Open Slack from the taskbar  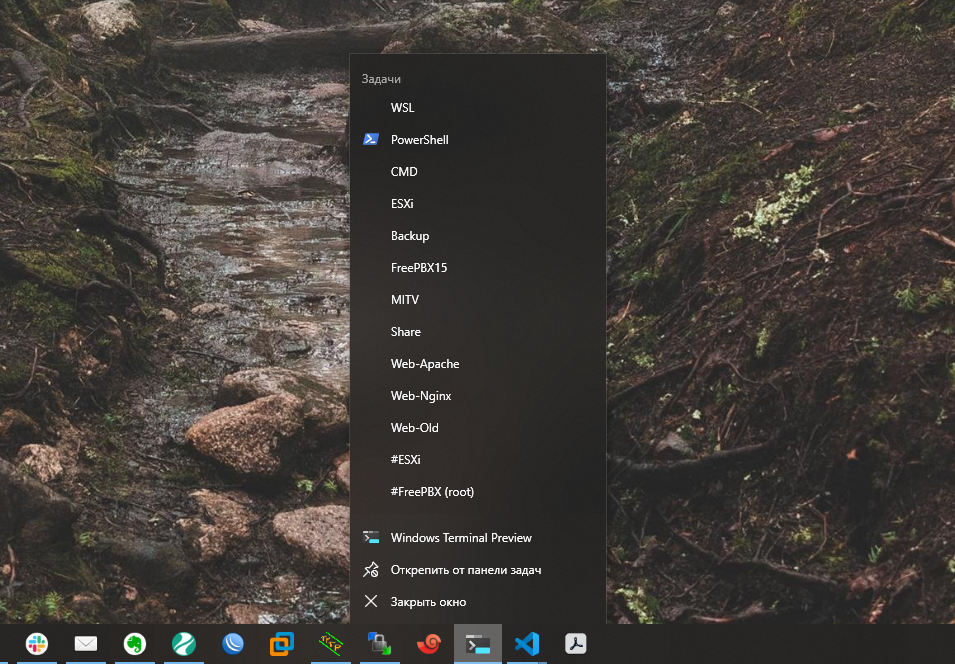[36, 644]
